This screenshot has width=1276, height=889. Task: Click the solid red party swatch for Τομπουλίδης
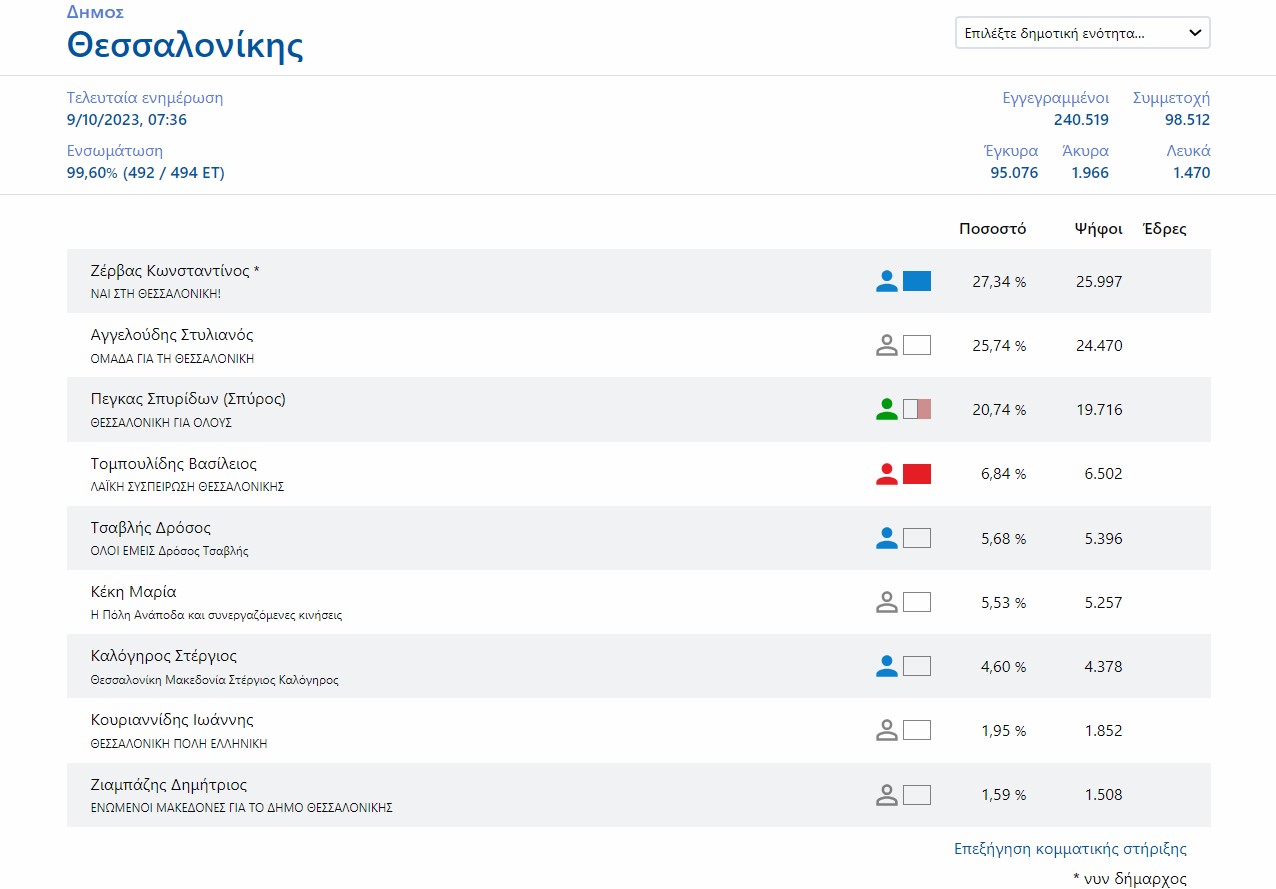[x=916, y=474]
